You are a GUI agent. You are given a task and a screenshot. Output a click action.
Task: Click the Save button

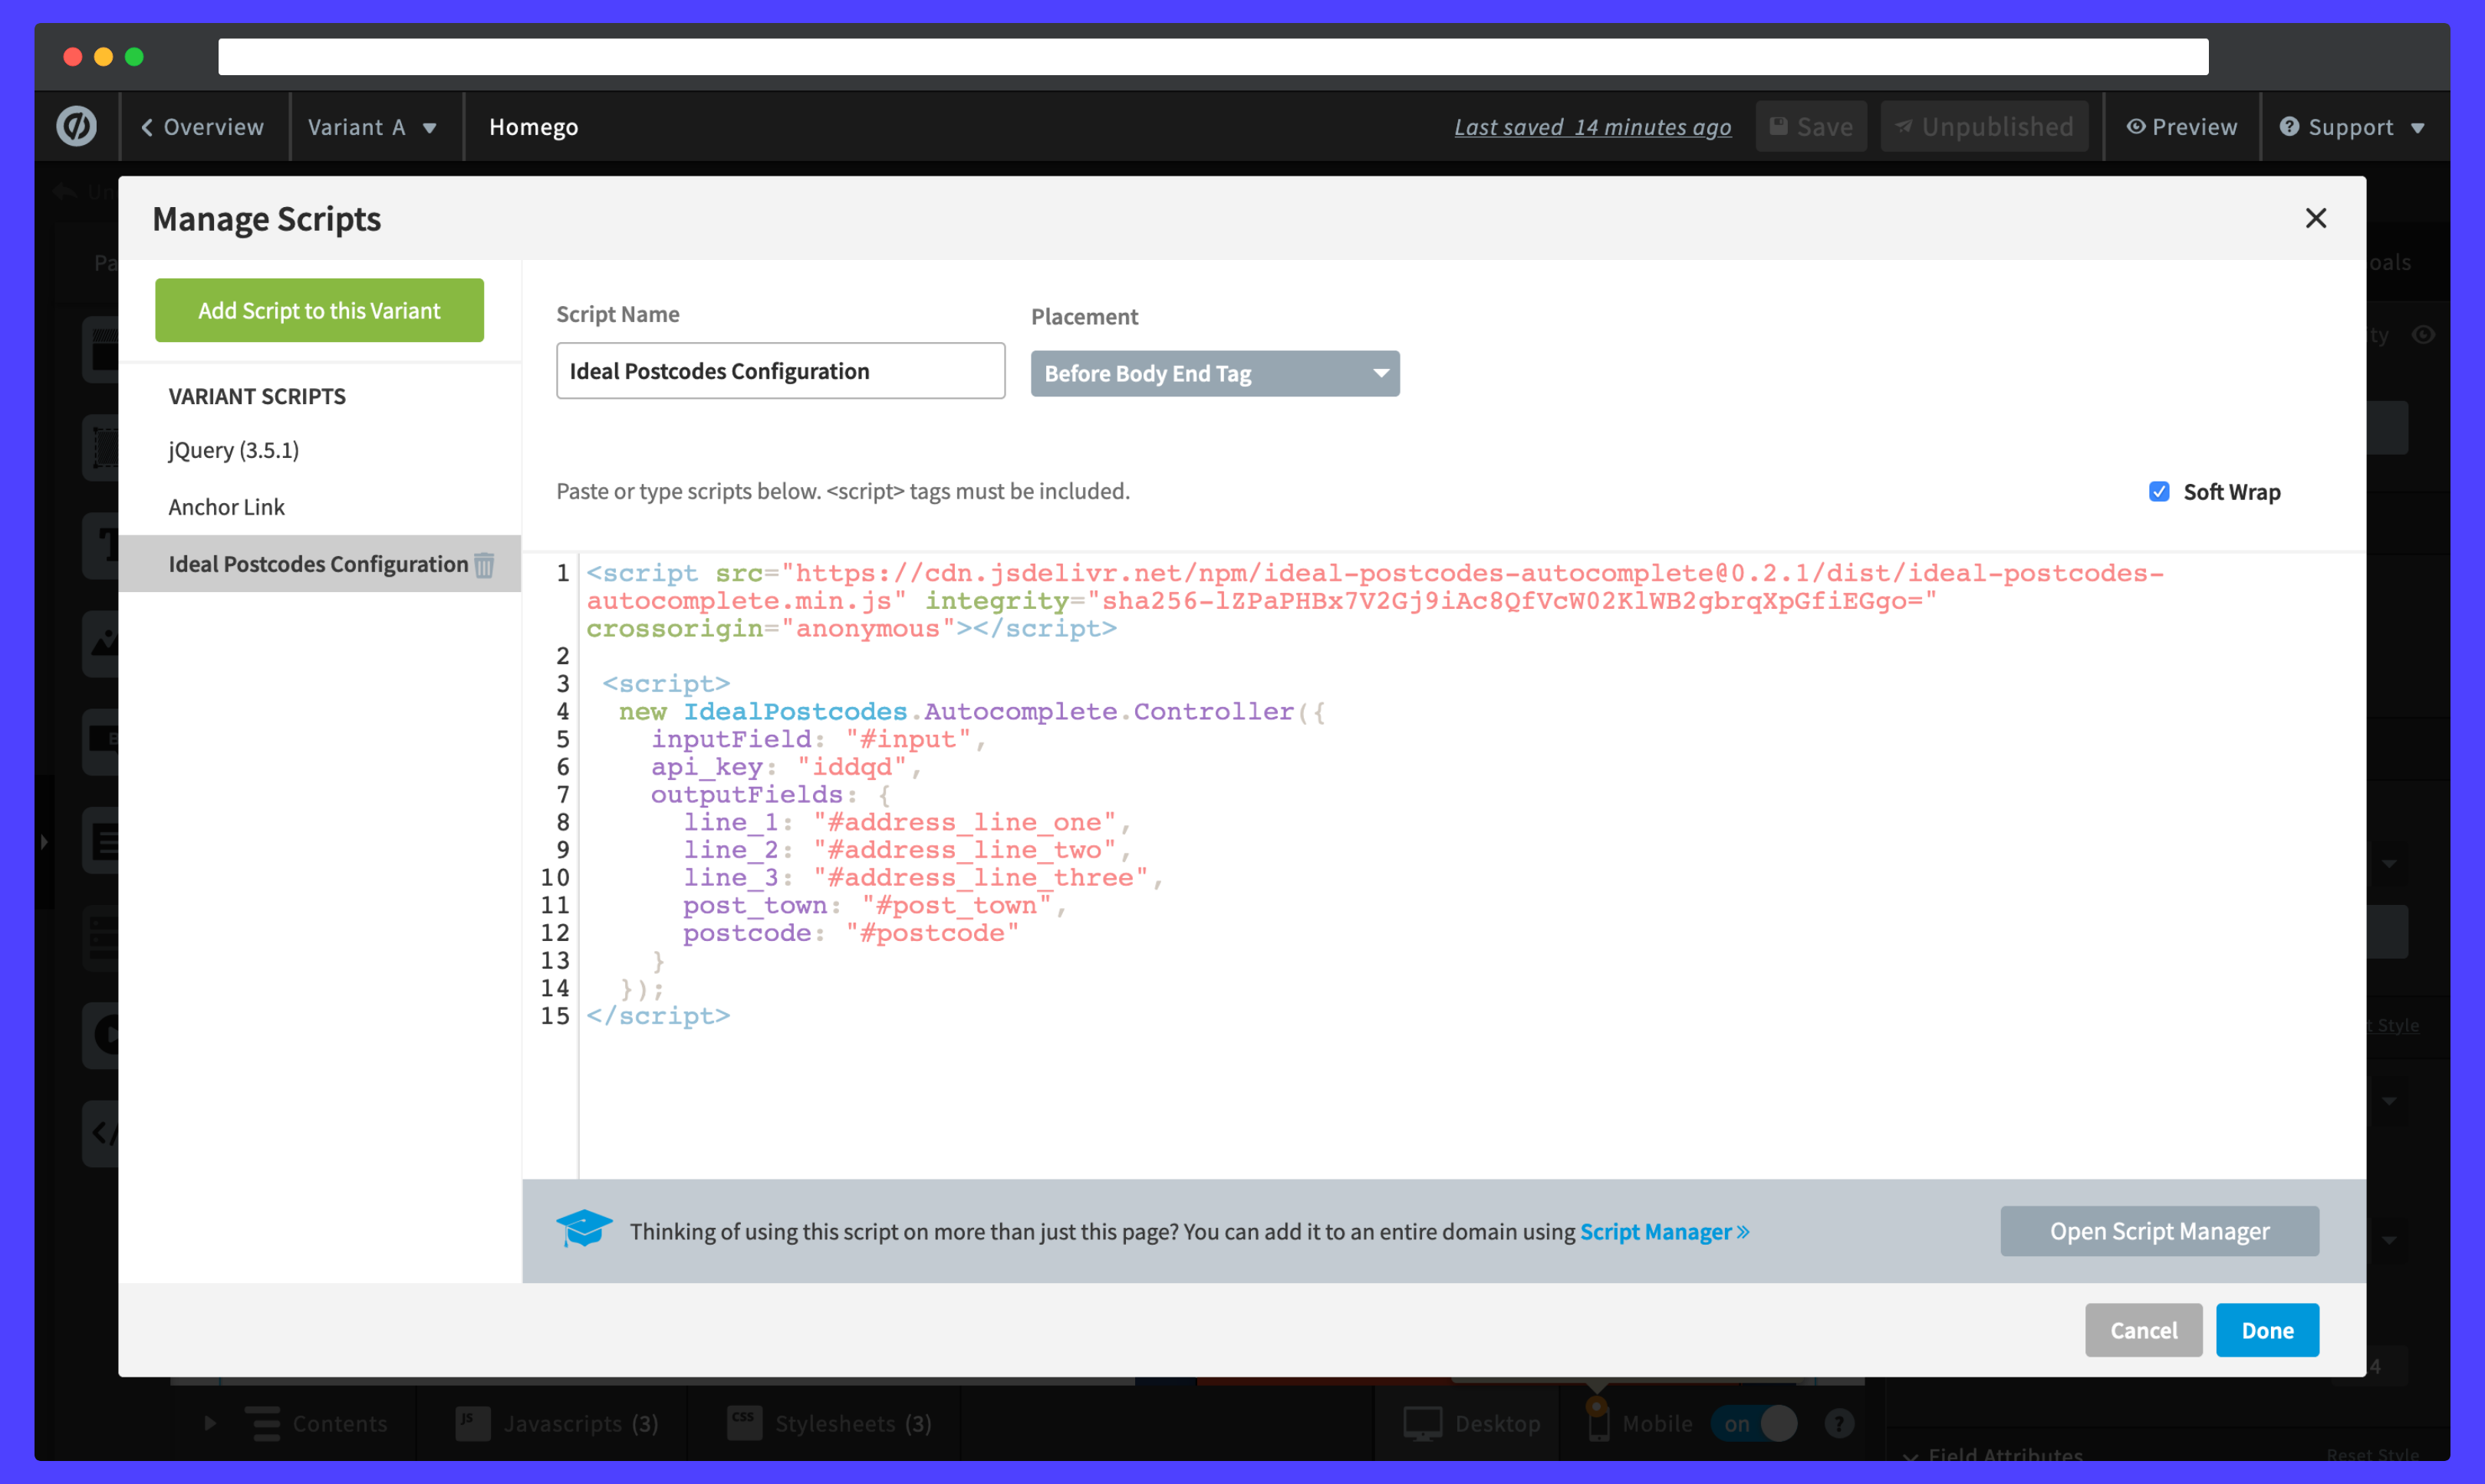pos(1811,127)
